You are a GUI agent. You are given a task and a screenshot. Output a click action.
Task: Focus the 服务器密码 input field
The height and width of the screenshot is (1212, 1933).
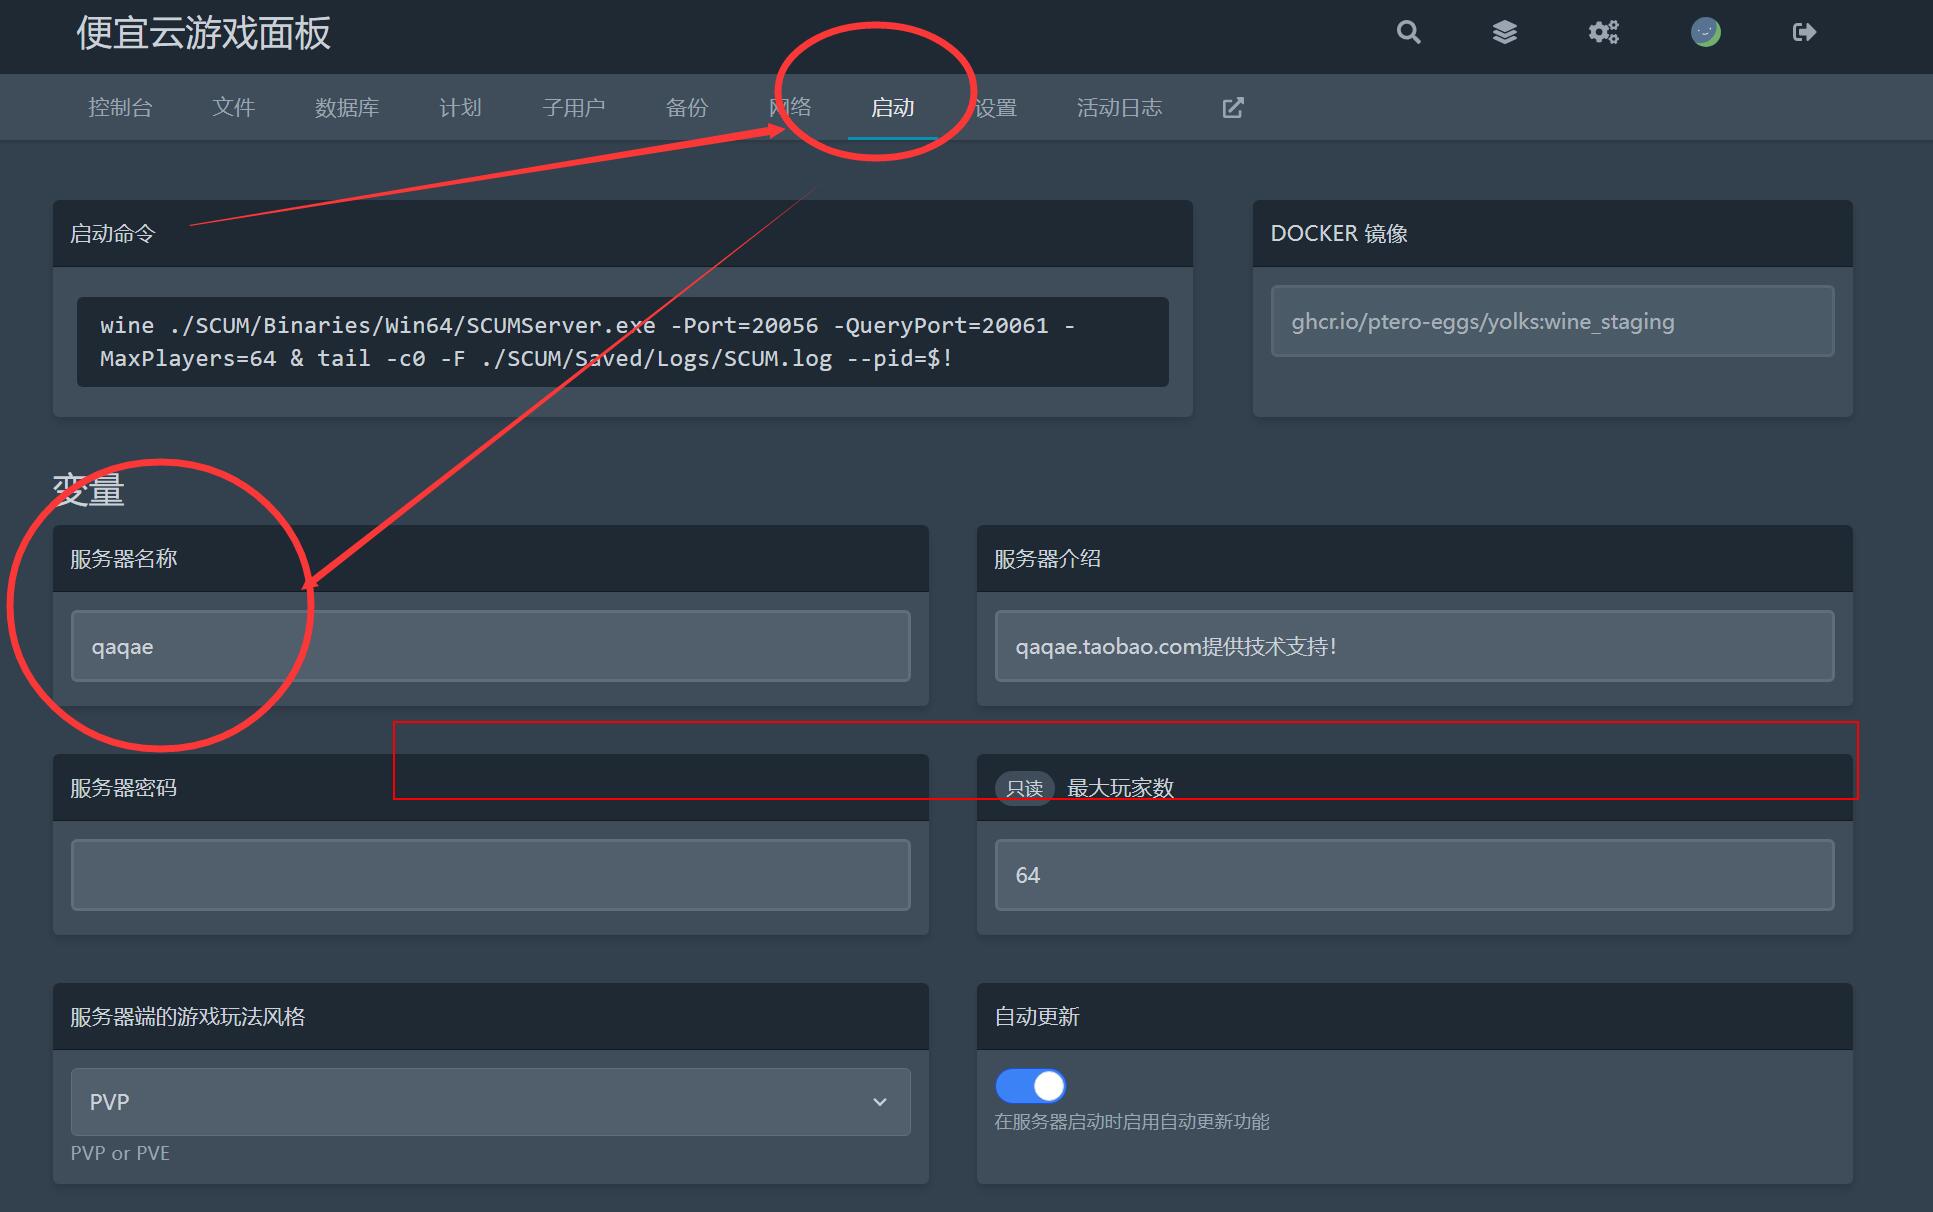490,875
